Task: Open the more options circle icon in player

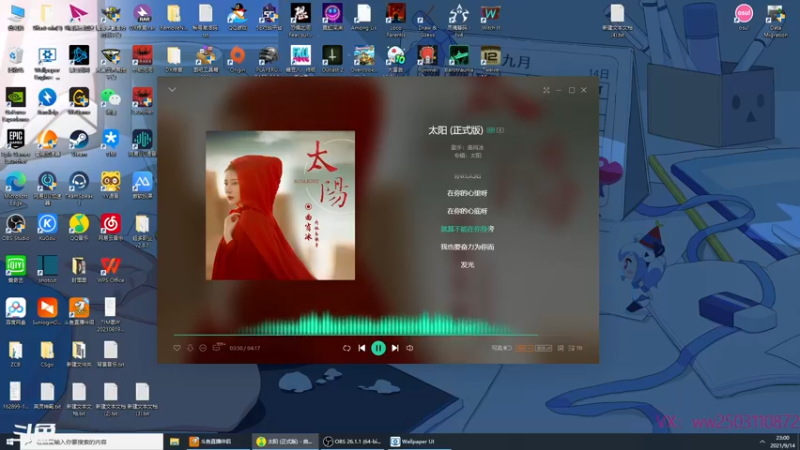Action: pos(203,348)
